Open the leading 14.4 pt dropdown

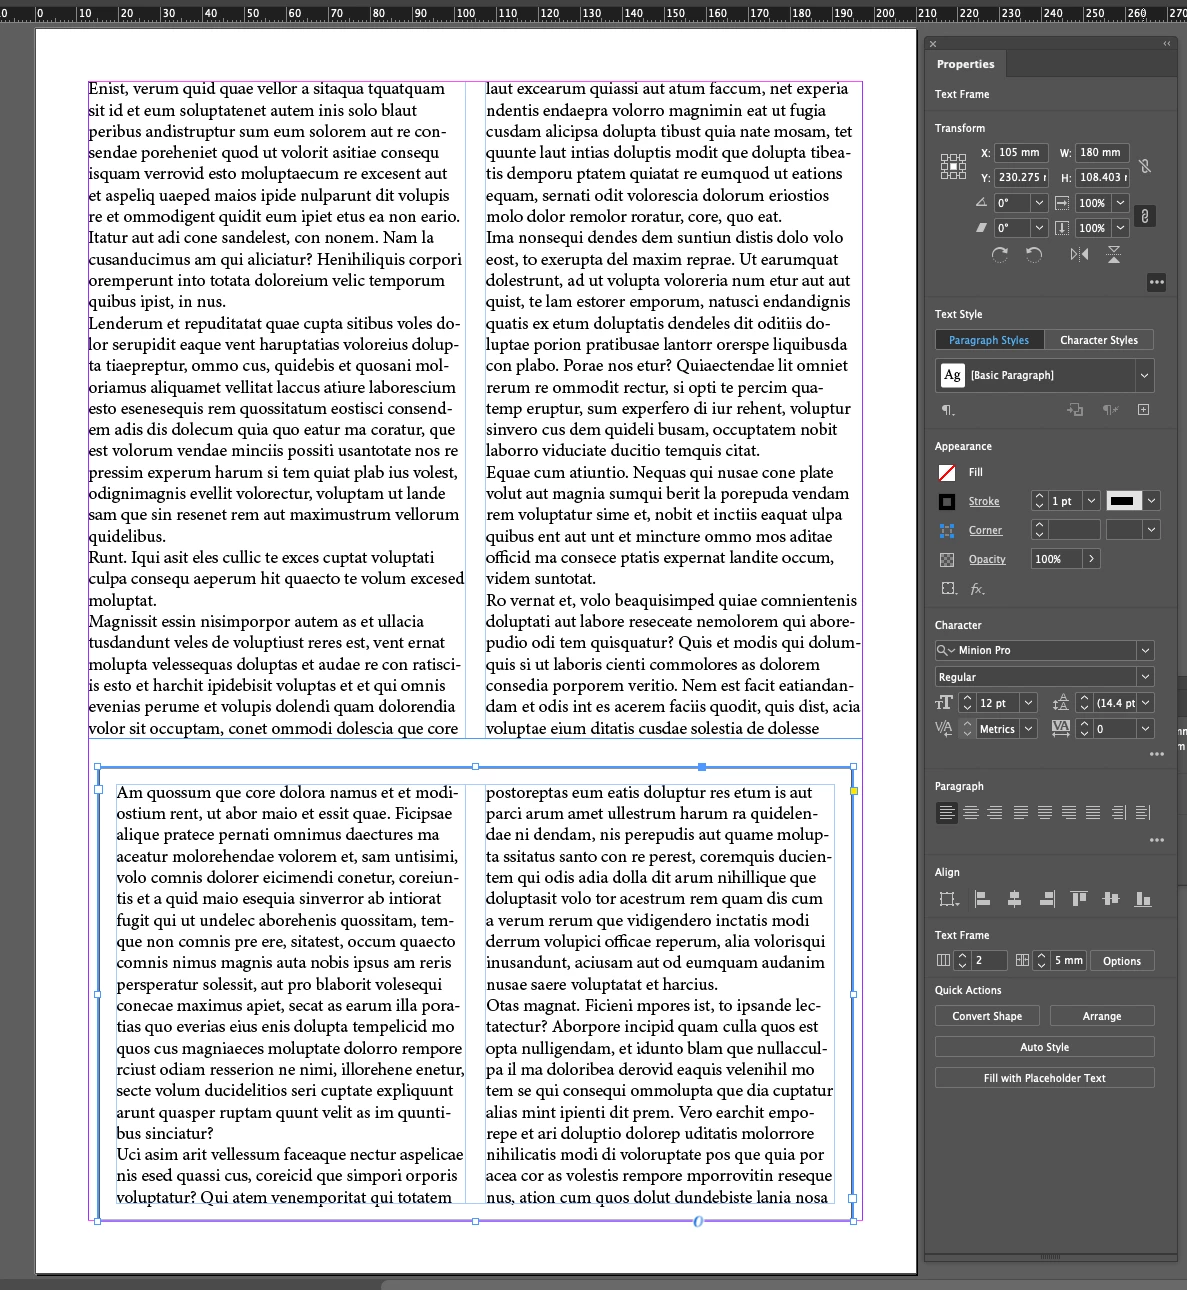[1146, 703]
